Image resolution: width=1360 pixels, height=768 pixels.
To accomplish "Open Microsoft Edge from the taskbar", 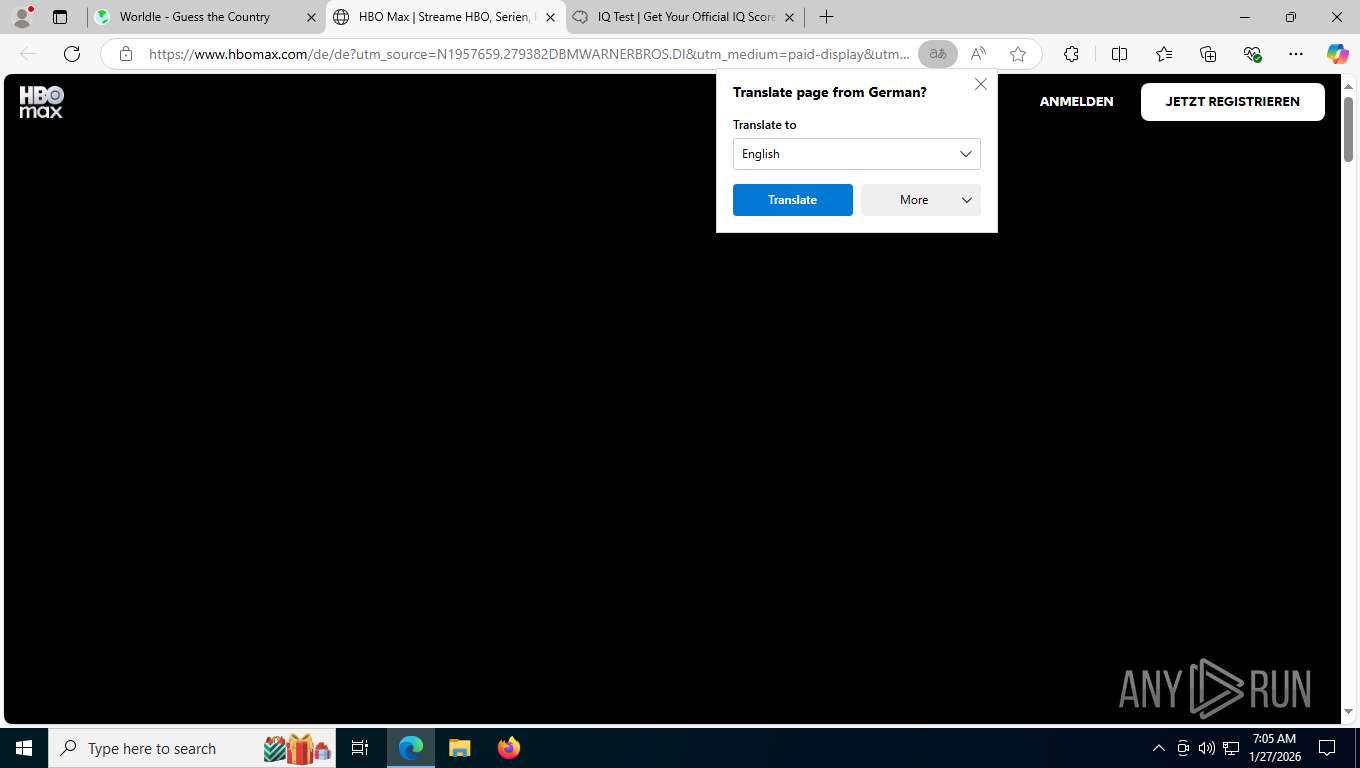I will coord(411,748).
